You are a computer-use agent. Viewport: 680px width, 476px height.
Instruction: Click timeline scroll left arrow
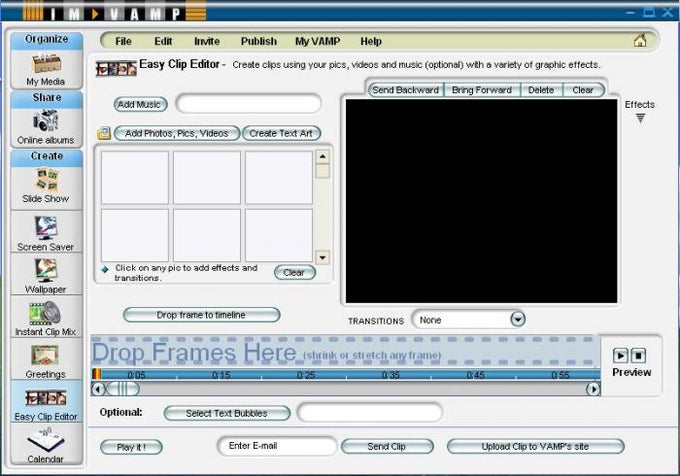[x=98, y=389]
